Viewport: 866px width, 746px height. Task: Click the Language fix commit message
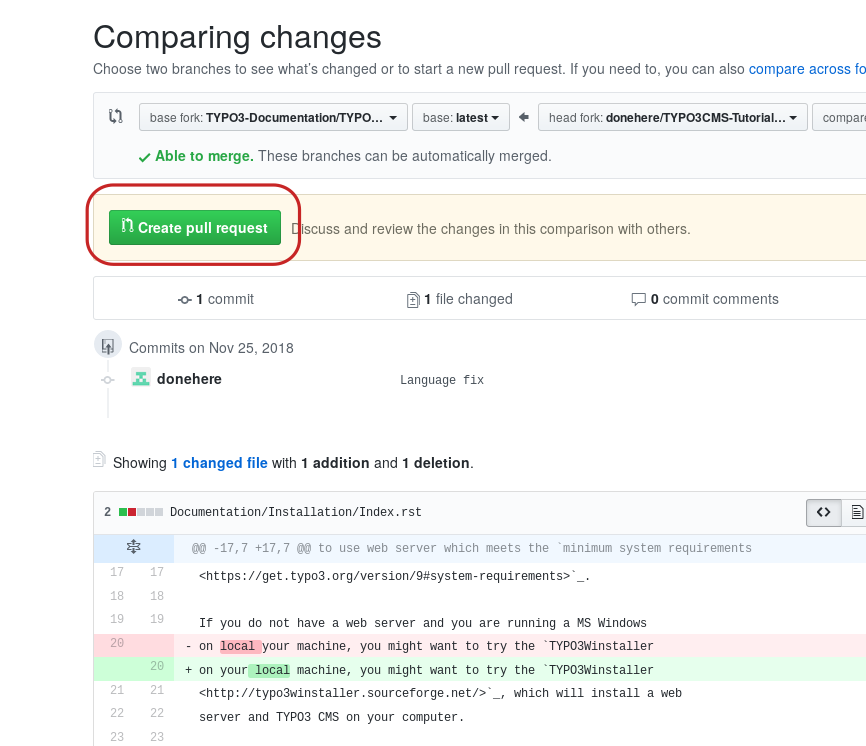point(441,380)
